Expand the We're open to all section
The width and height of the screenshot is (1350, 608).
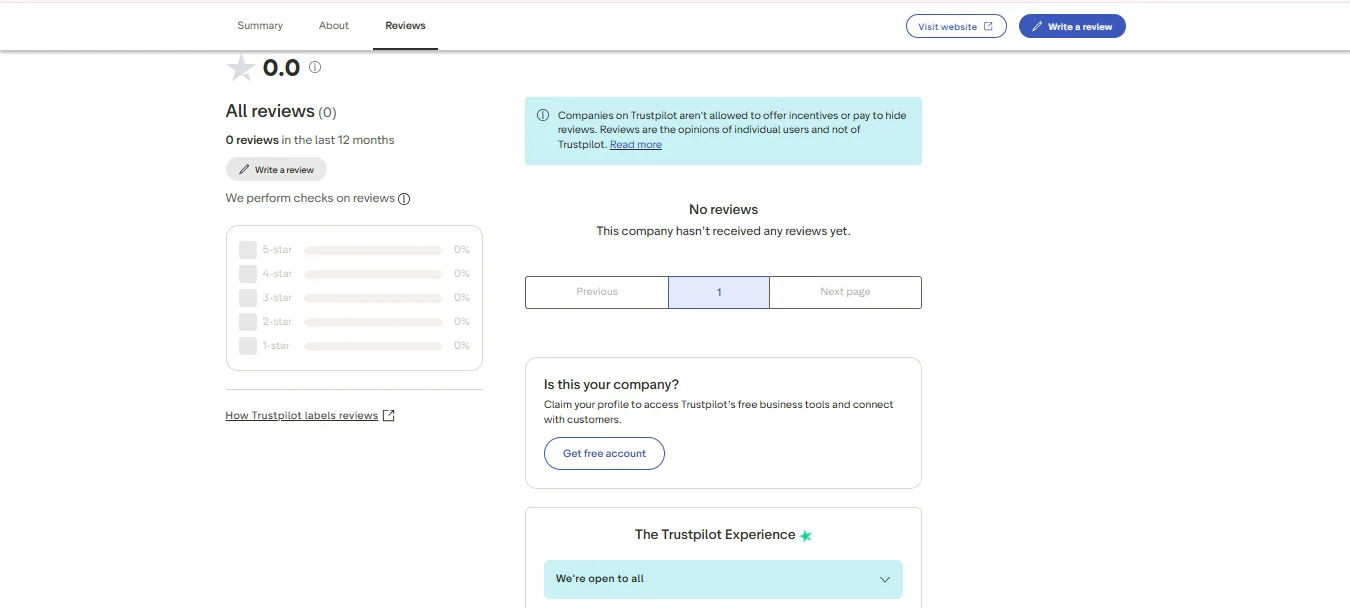point(723,579)
